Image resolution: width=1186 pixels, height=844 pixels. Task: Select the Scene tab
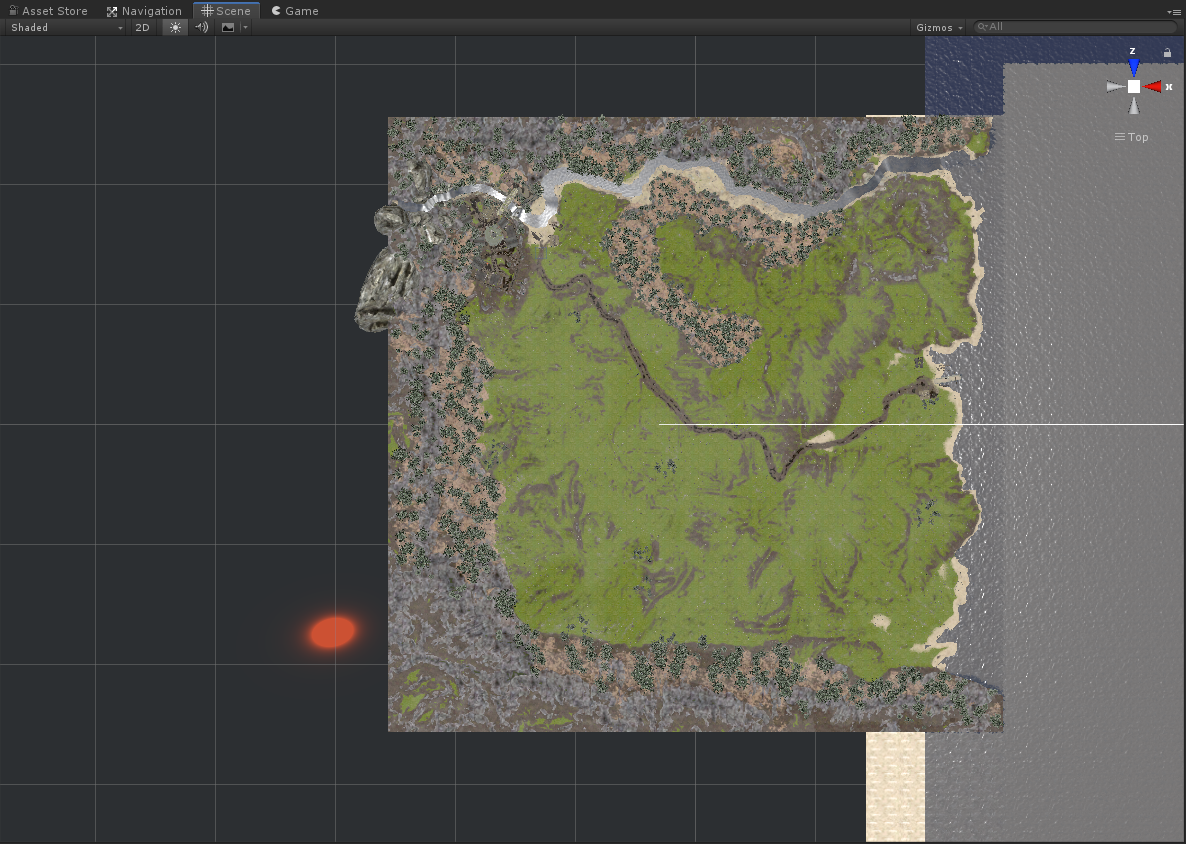click(x=226, y=11)
